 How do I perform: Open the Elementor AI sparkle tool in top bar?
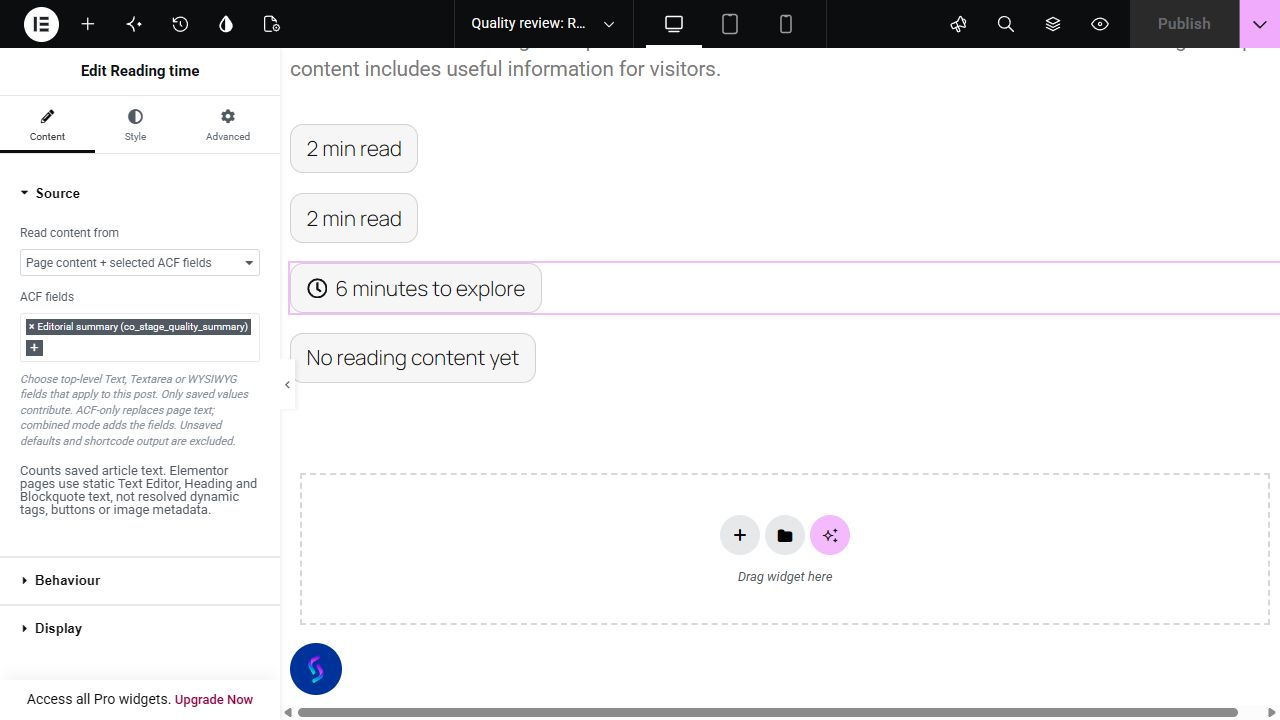tap(134, 24)
